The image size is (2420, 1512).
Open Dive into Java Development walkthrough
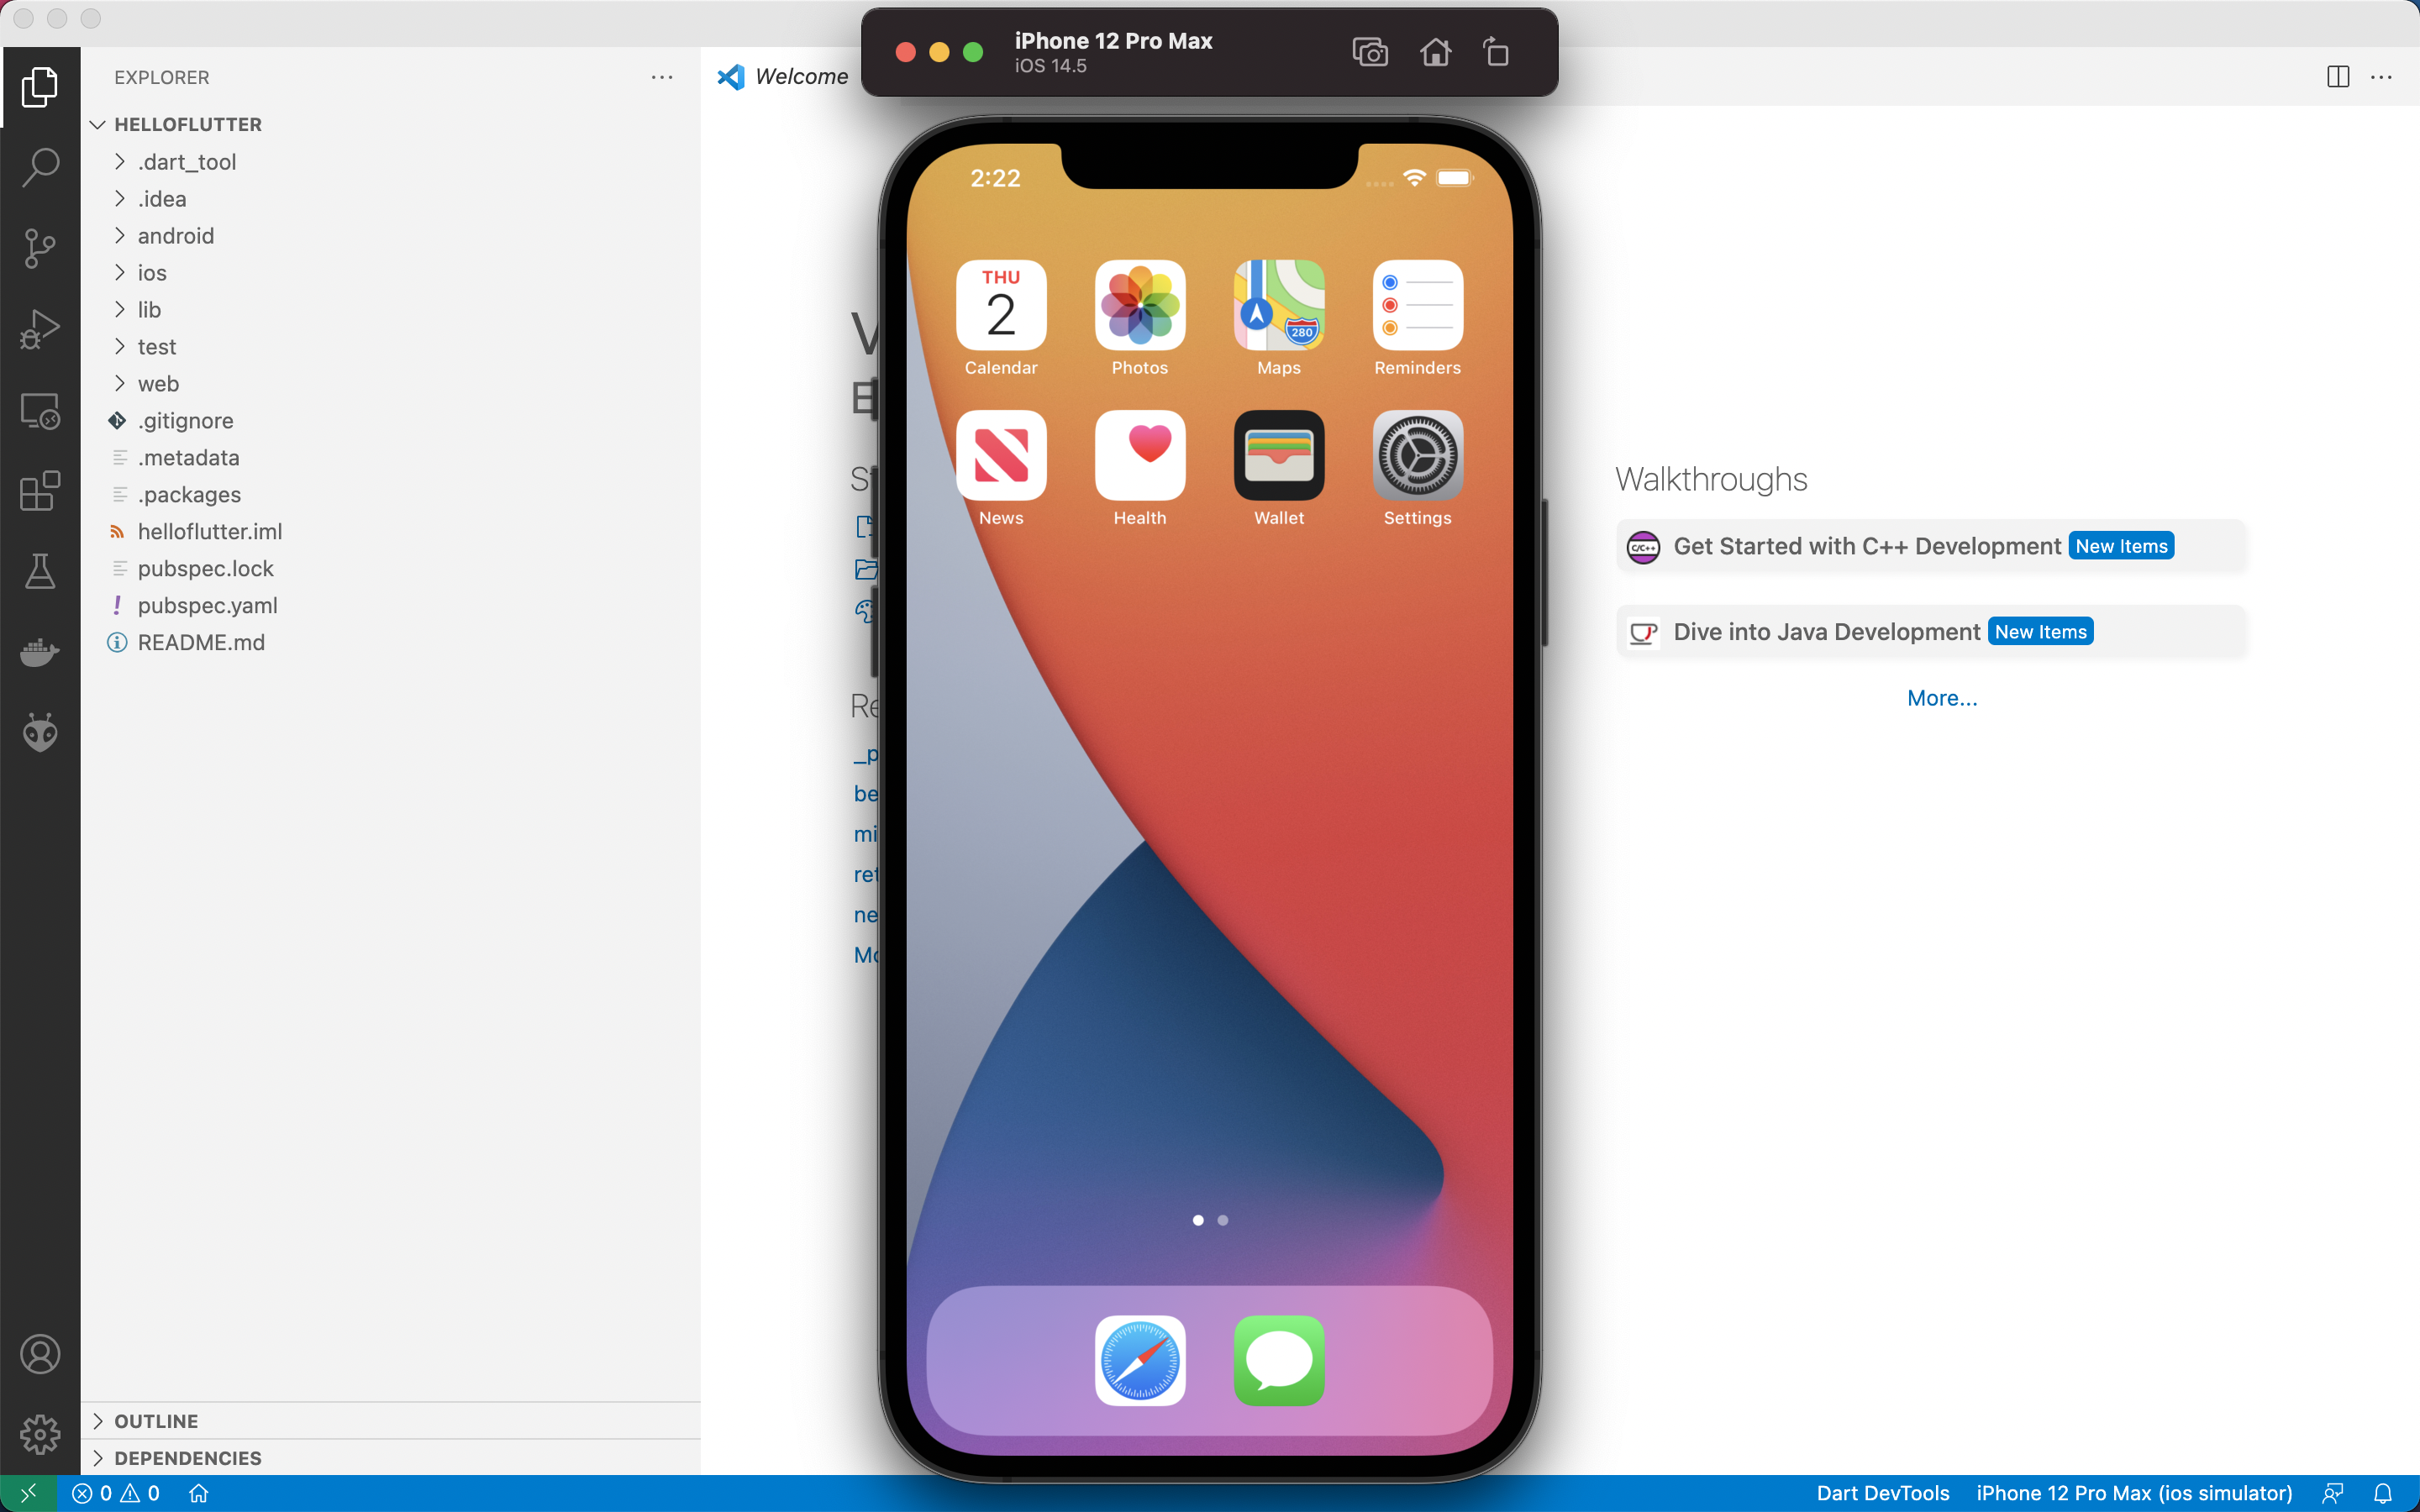pos(1931,632)
